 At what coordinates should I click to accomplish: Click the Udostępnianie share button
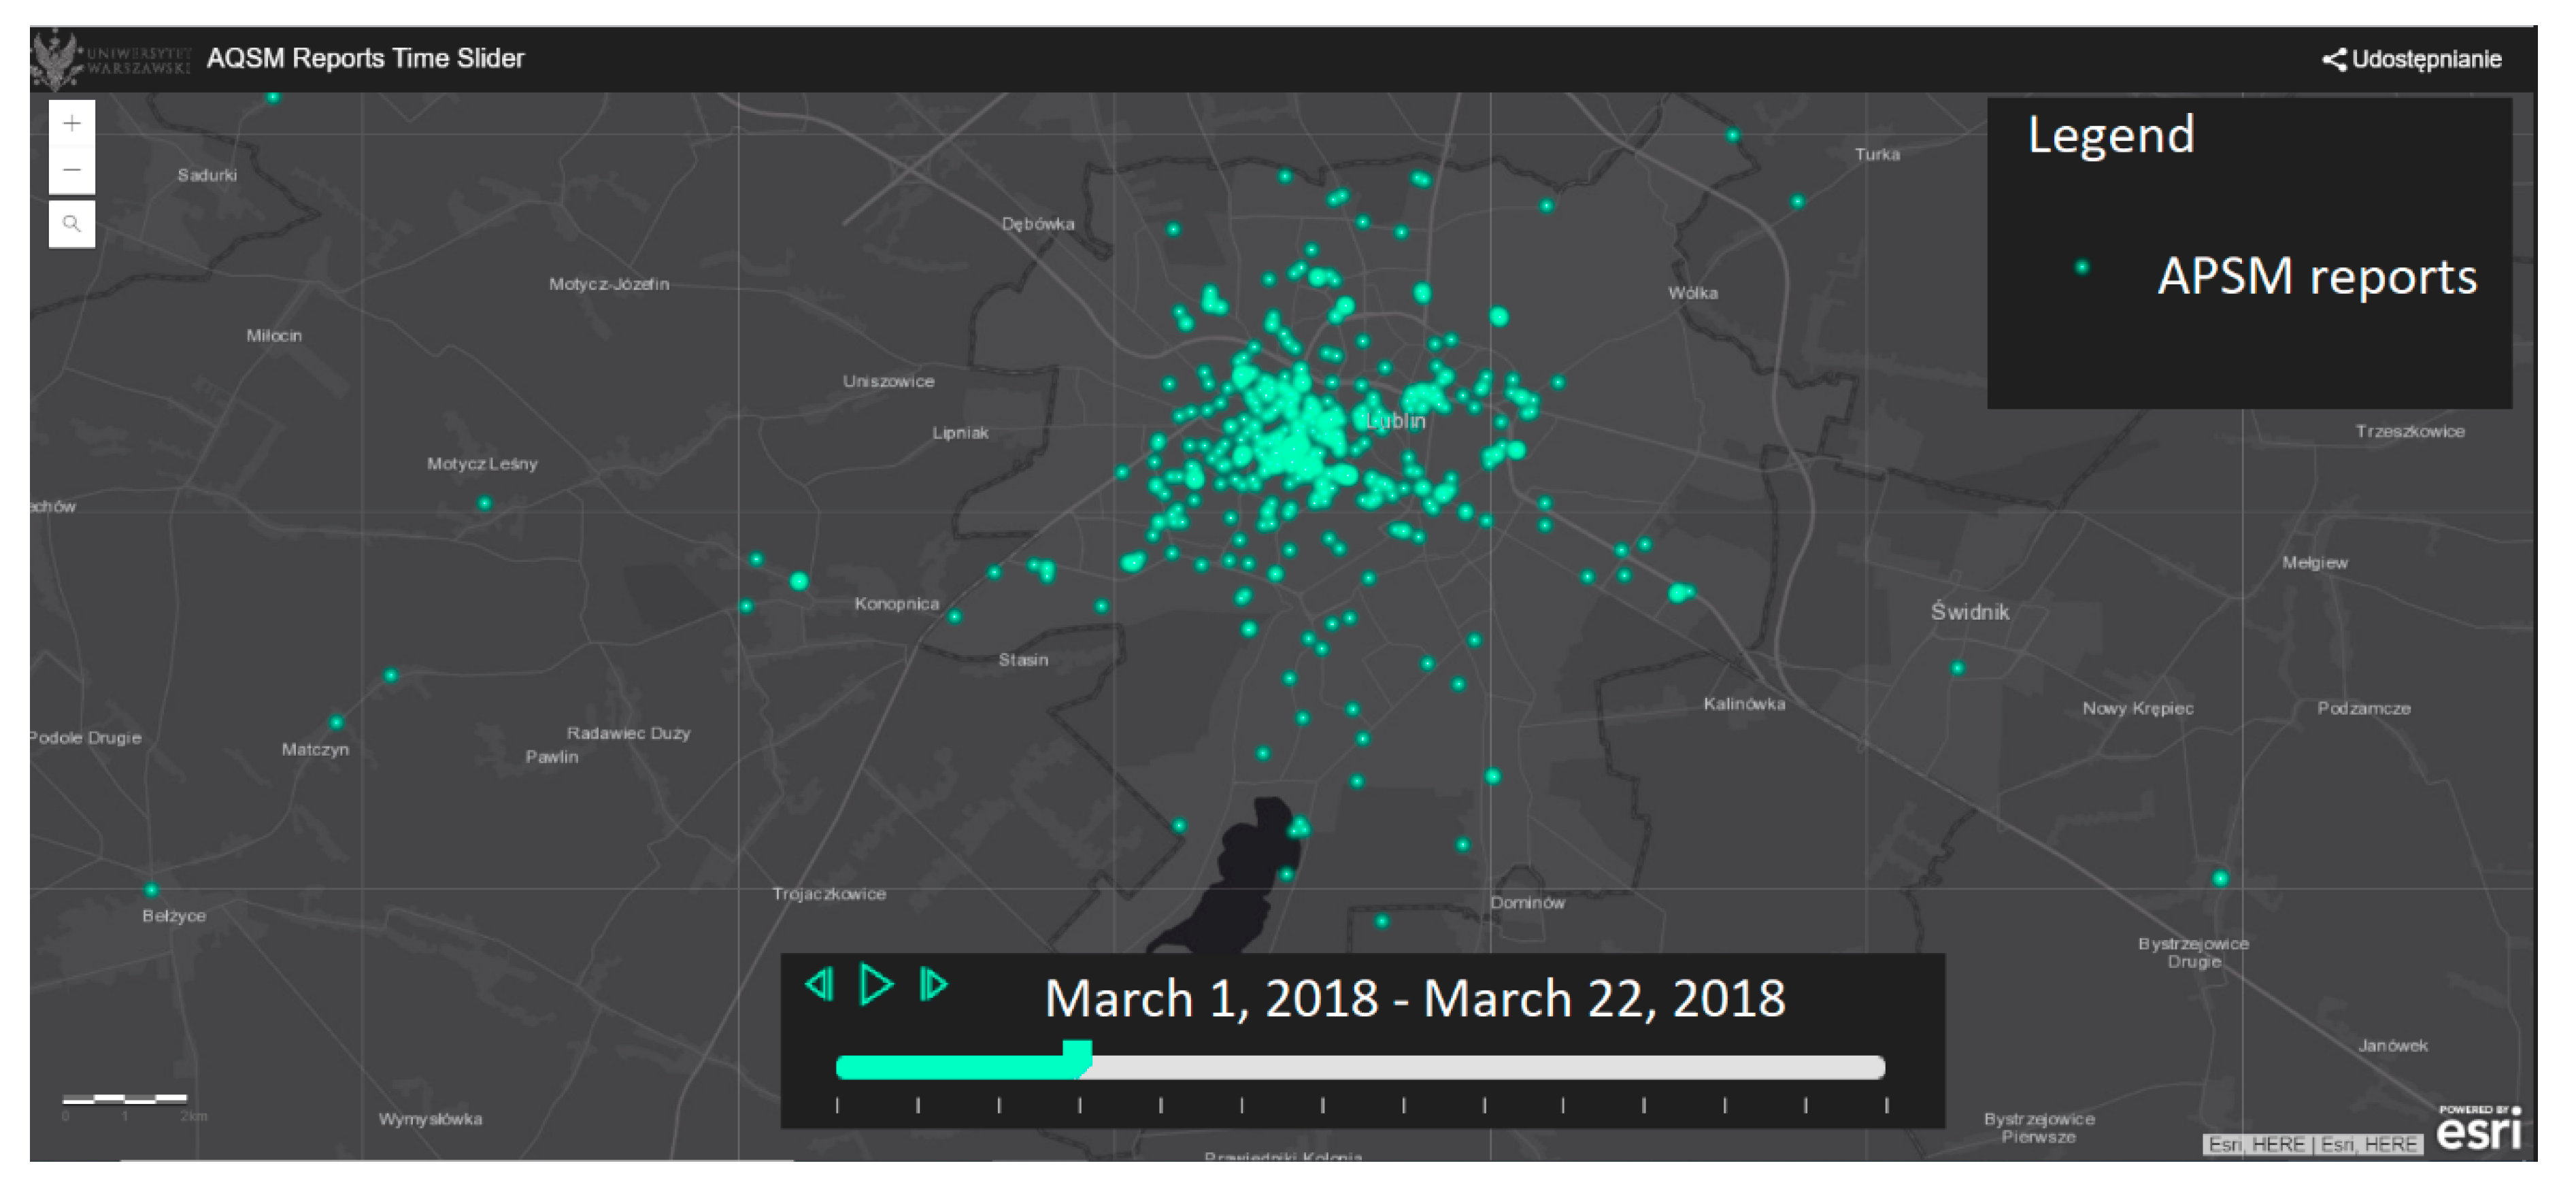pyautogui.click(x=2411, y=59)
